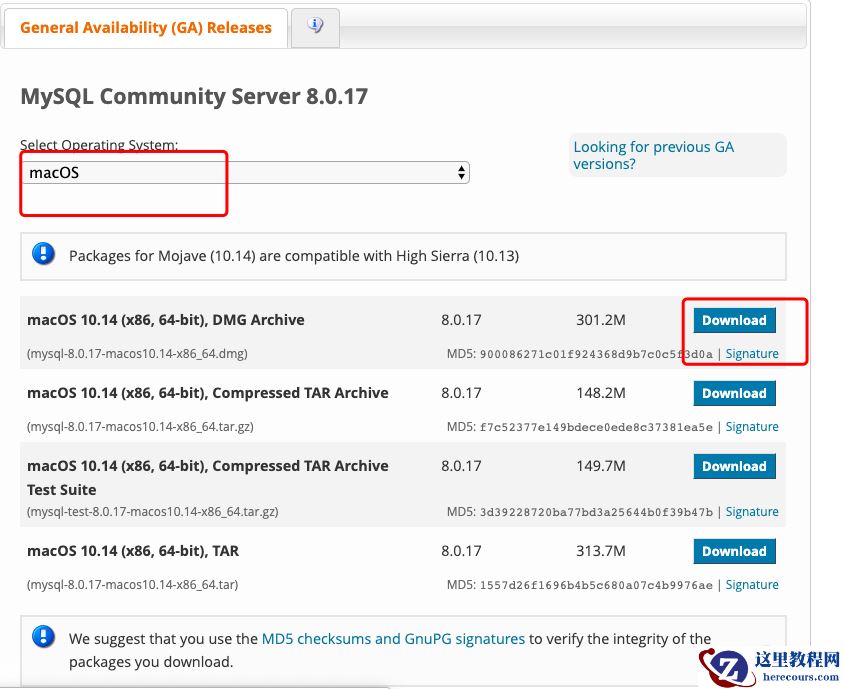Download the 313.7M TAR package
This screenshot has height=689, width=845.
click(734, 552)
